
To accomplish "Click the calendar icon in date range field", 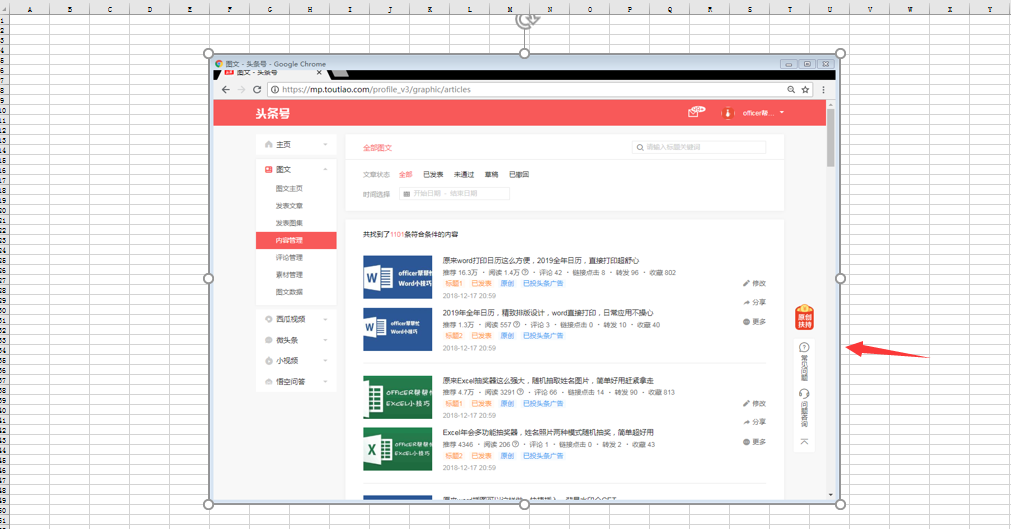I will [x=407, y=194].
